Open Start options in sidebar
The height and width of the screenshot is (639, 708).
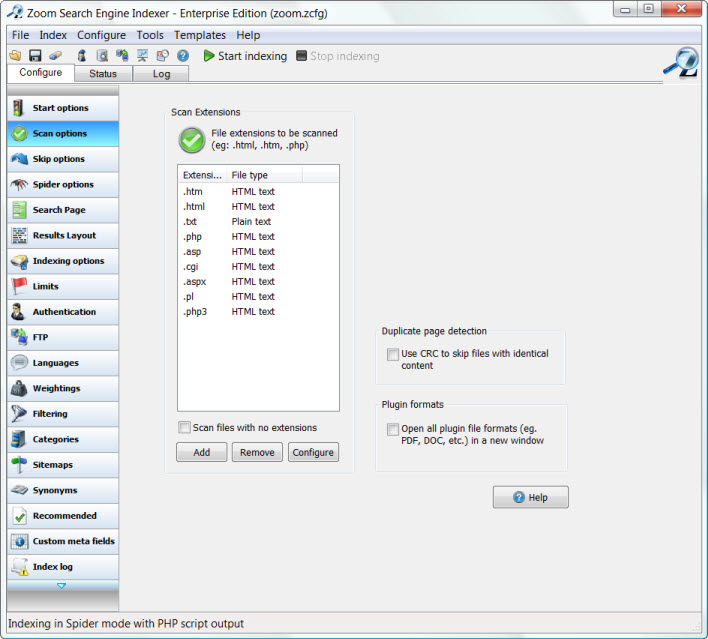click(x=63, y=108)
